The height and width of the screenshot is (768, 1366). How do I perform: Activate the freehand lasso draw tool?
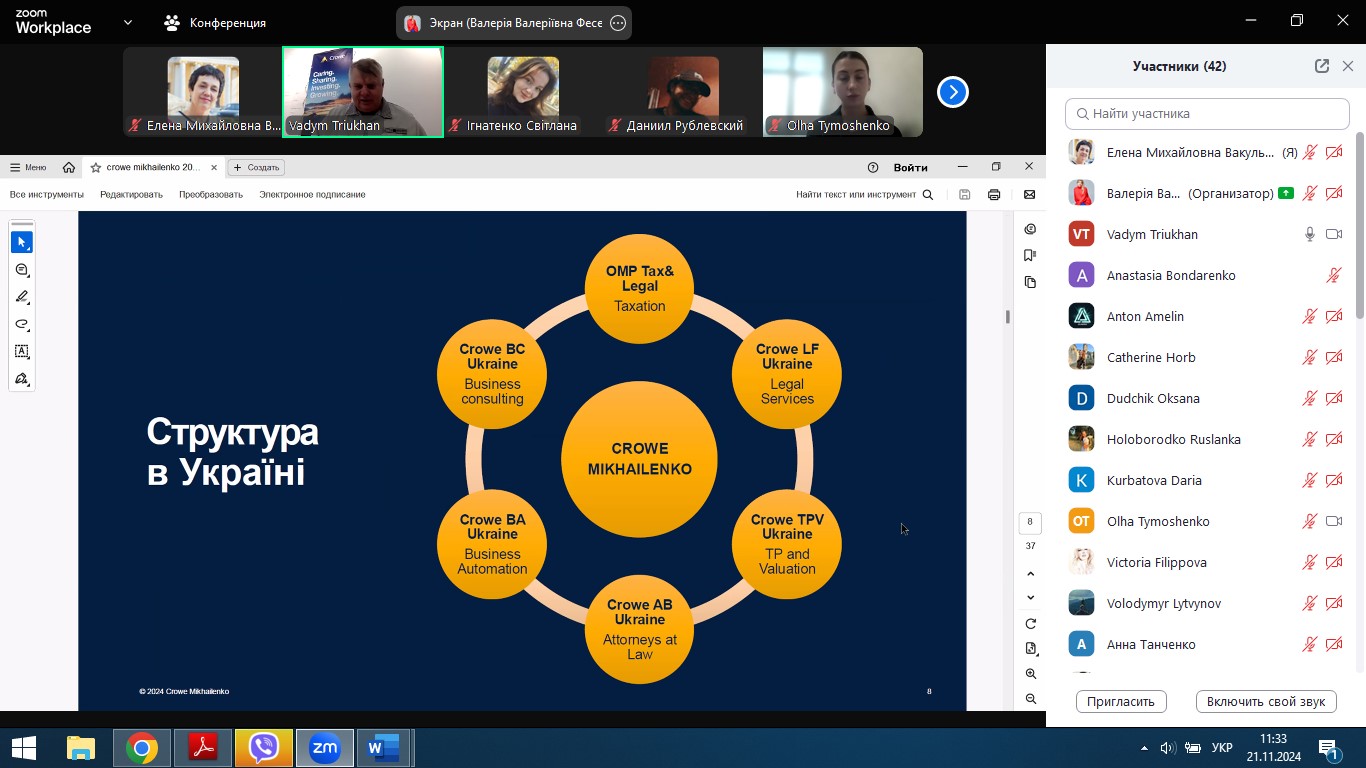[22, 324]
